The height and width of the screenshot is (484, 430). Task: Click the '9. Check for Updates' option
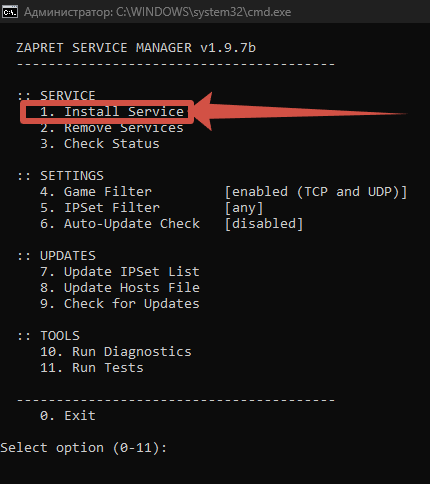click(120, 304)
